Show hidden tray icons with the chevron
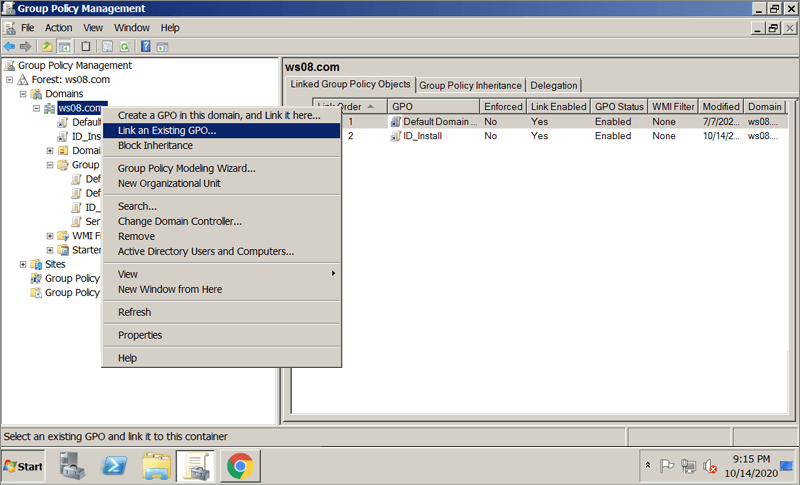The width and height of the screenshot is (800, 485). (647, 465)
